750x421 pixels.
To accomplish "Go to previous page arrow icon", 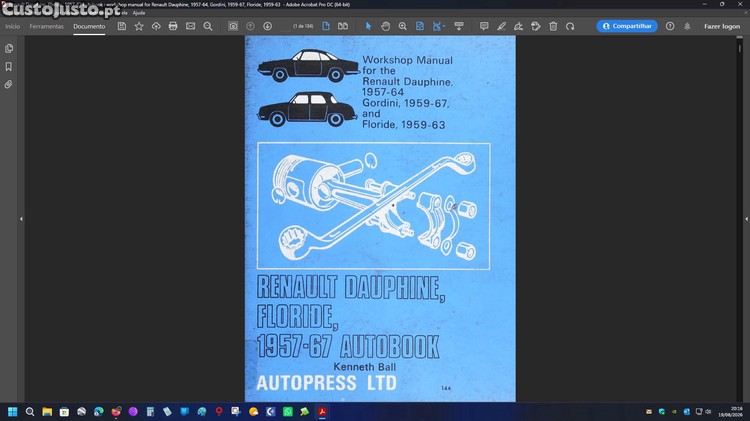I will click(250, 26).
